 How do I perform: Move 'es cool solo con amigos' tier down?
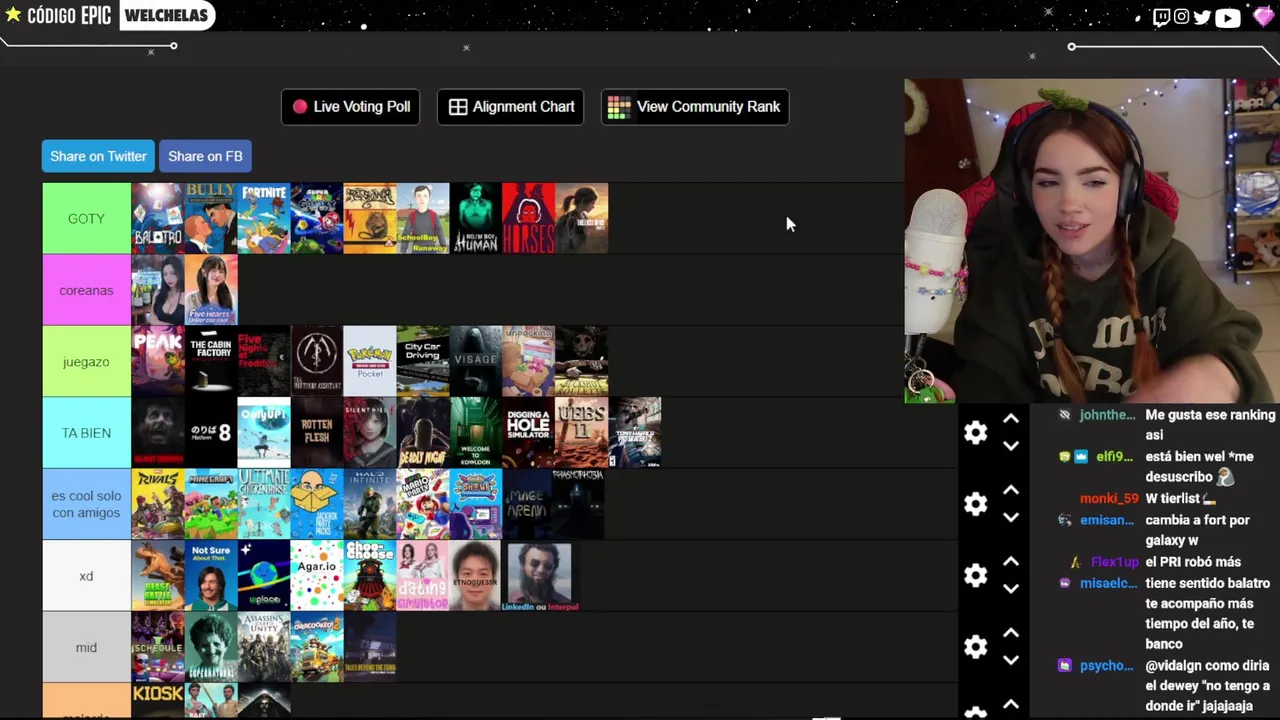point(1011,518)
